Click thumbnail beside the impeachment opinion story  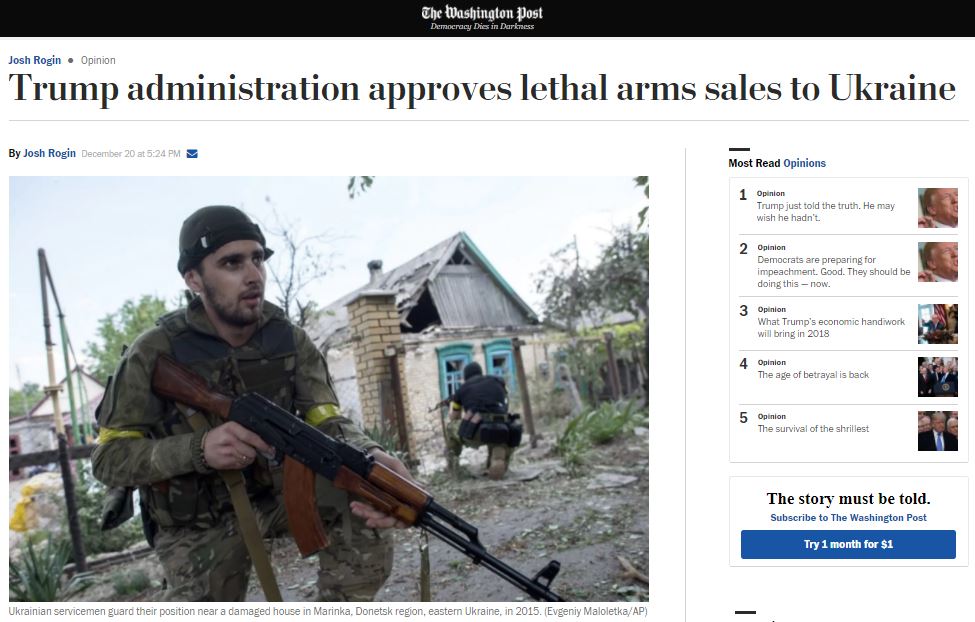(x=938, y=262)
